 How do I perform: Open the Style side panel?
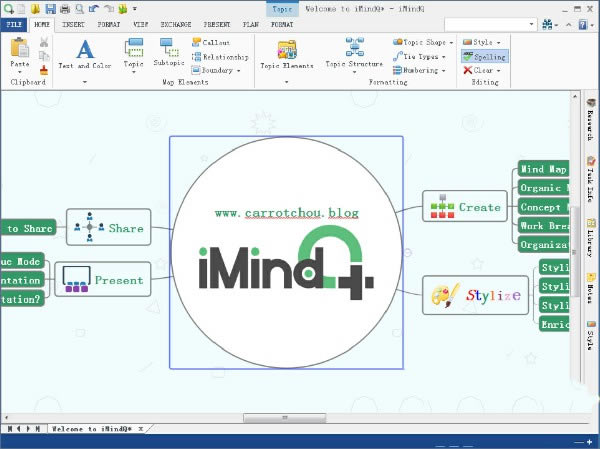[591, 335]
